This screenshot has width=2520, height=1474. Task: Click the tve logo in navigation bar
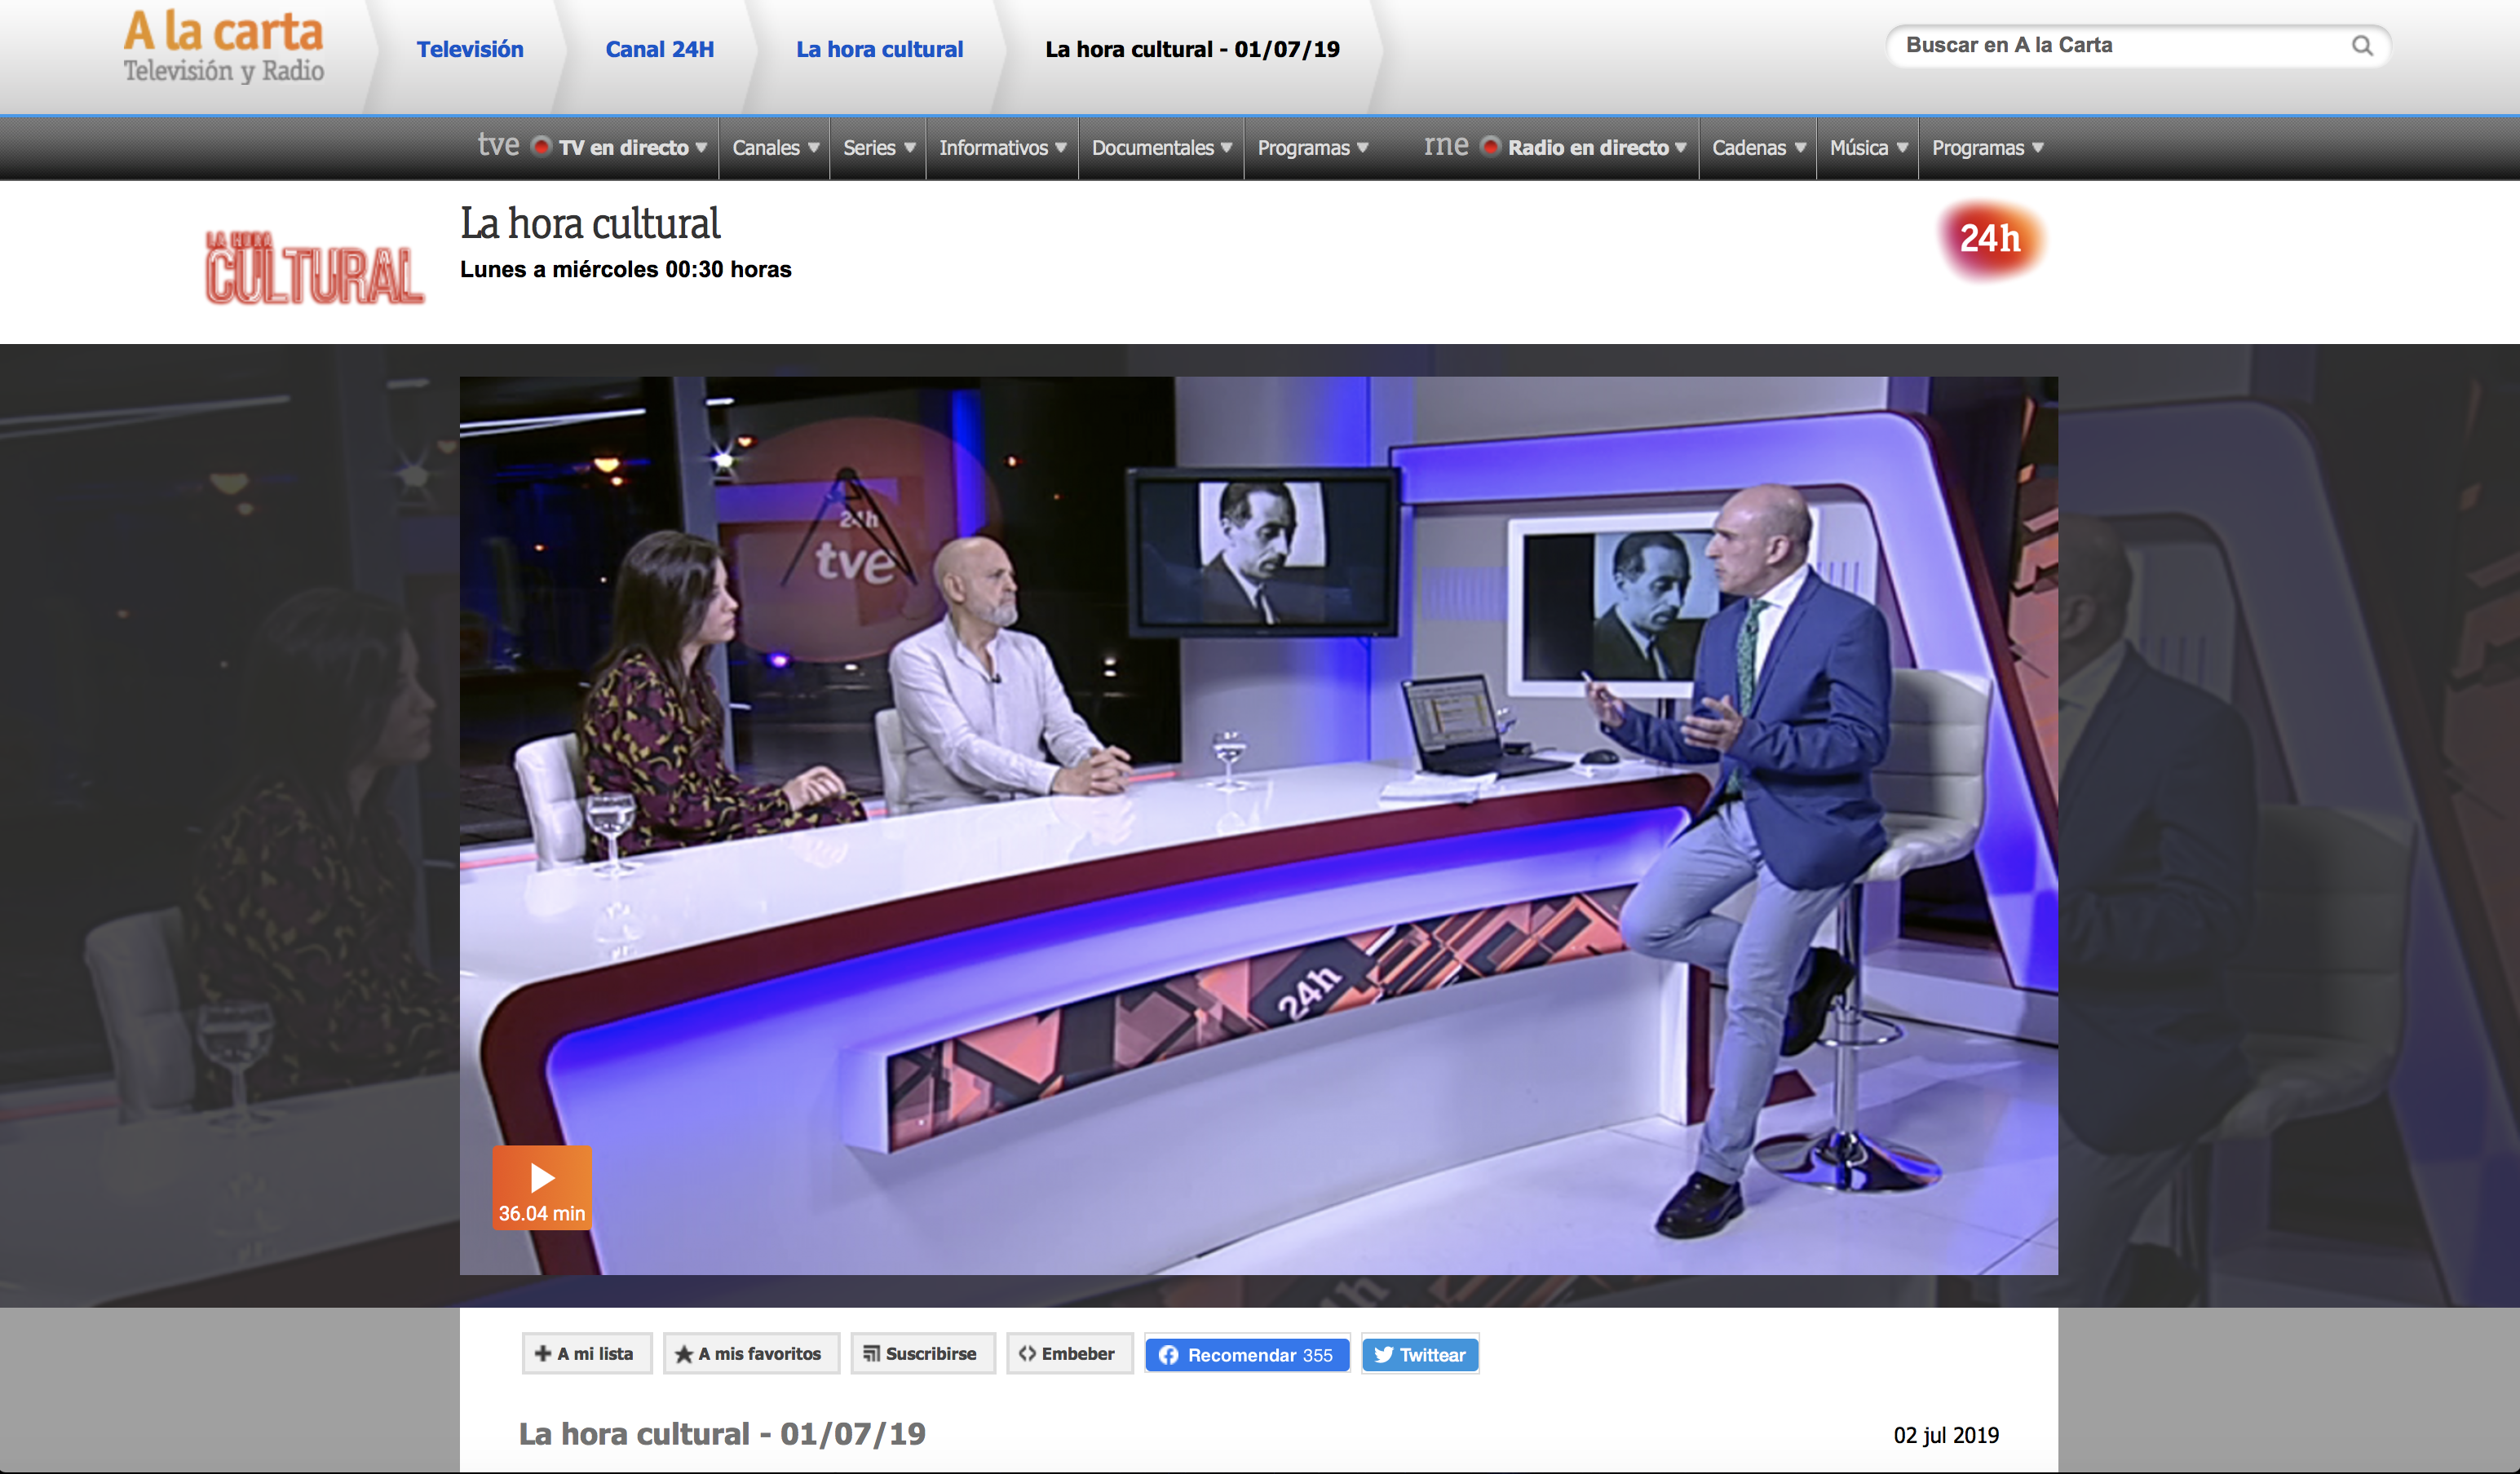click(498, 146)
